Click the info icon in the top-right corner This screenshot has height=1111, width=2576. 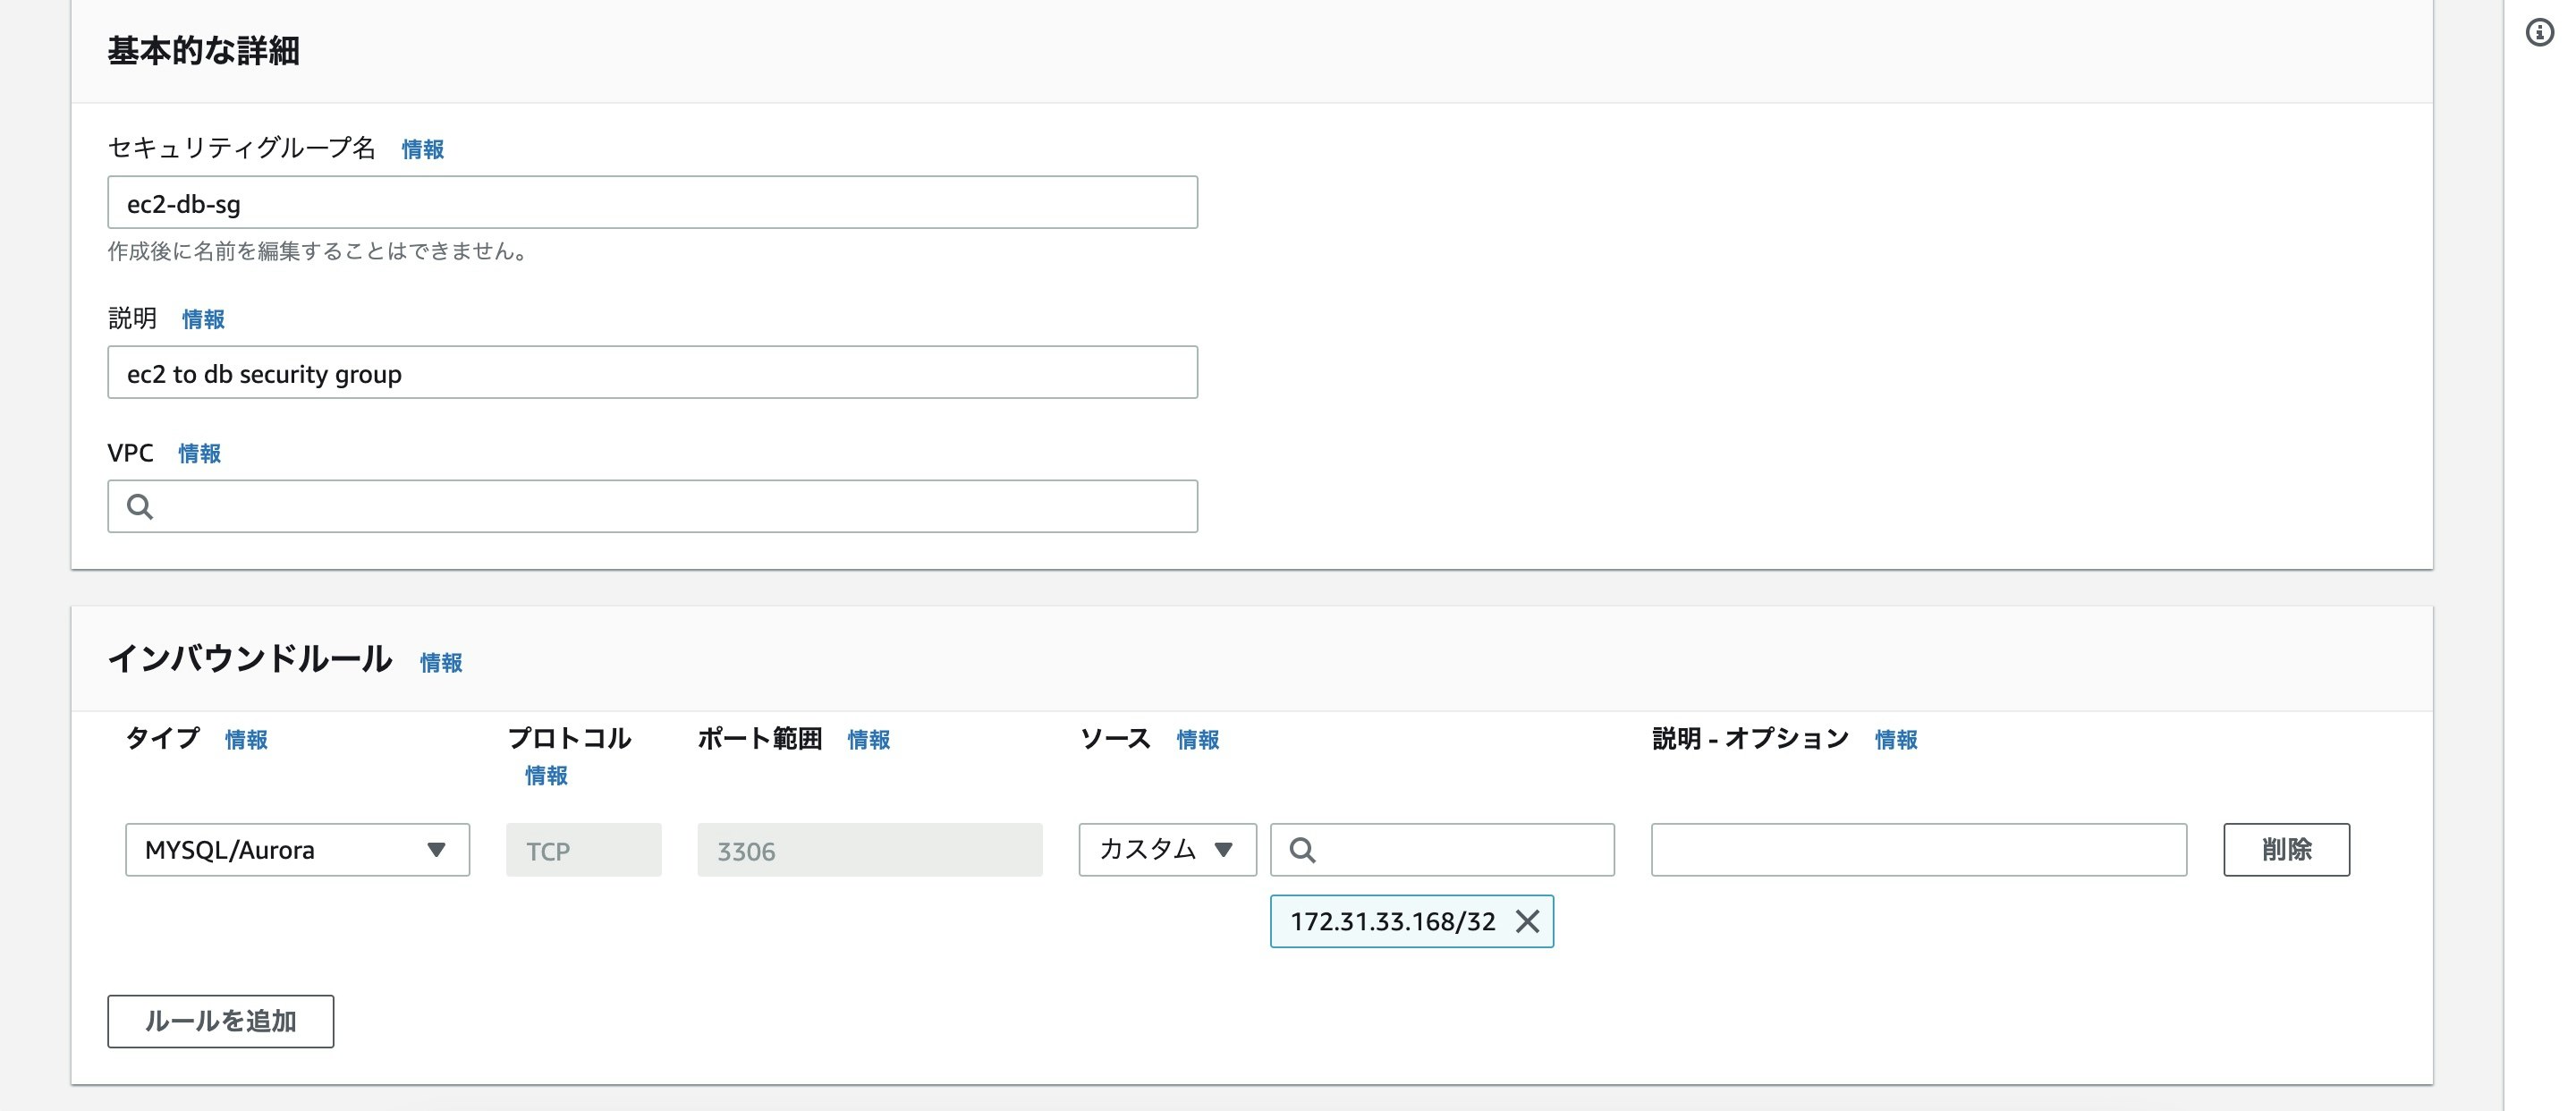click(x=2541, y=33)
